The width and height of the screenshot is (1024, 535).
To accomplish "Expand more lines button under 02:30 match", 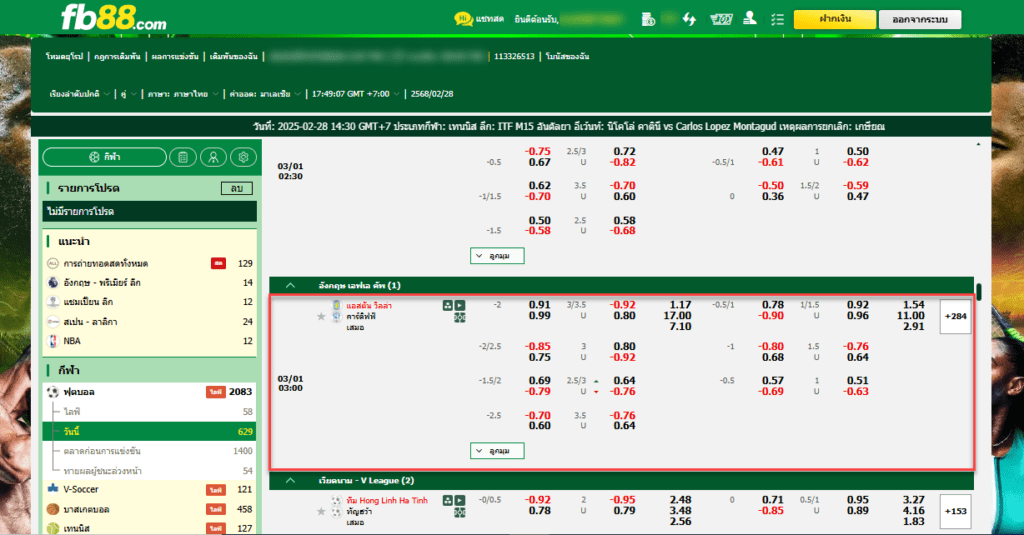I will point(497,255).
